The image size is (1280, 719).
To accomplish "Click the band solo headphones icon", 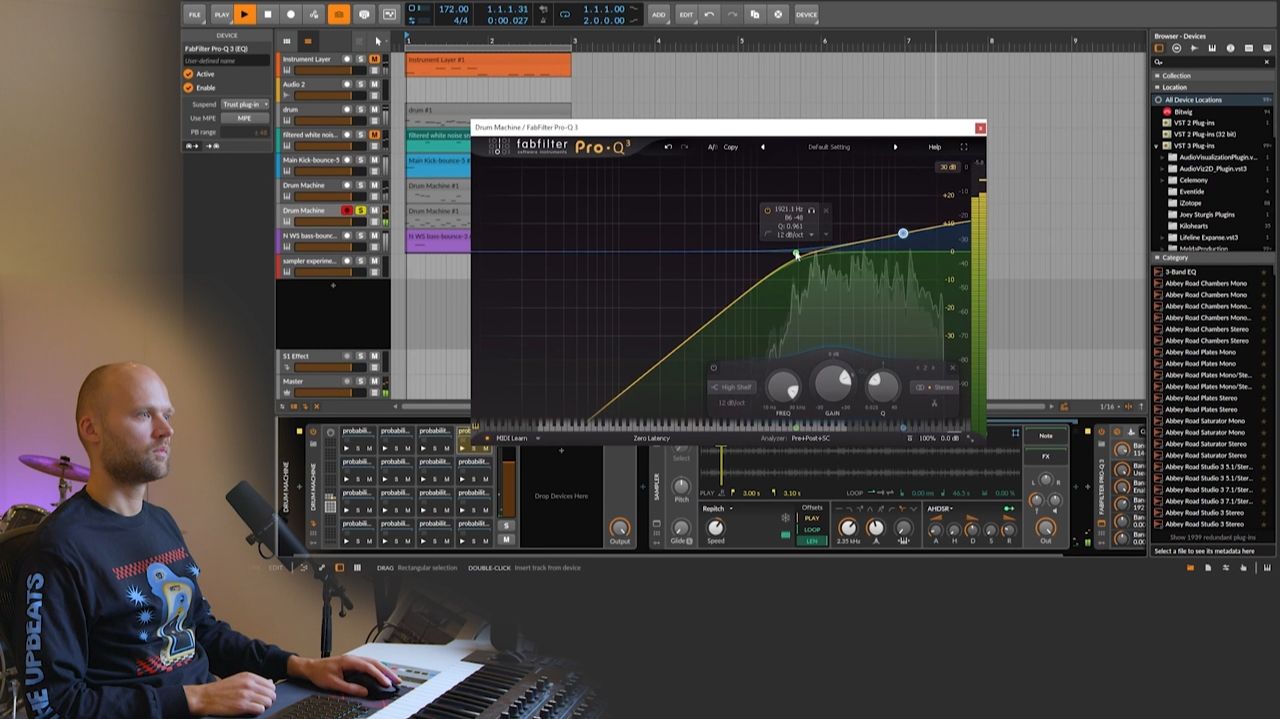I will tap(812, 210).
